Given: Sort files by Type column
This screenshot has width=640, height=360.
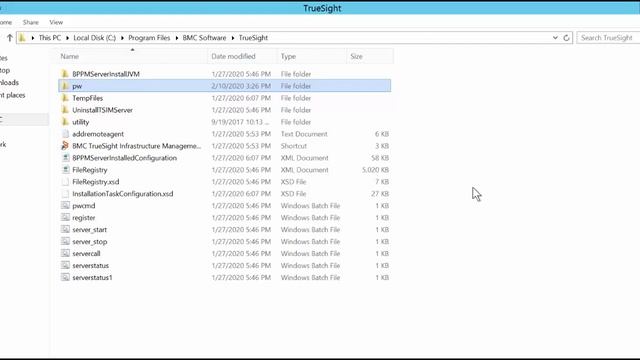Looking at the screenshot, I should click(288, 56).
